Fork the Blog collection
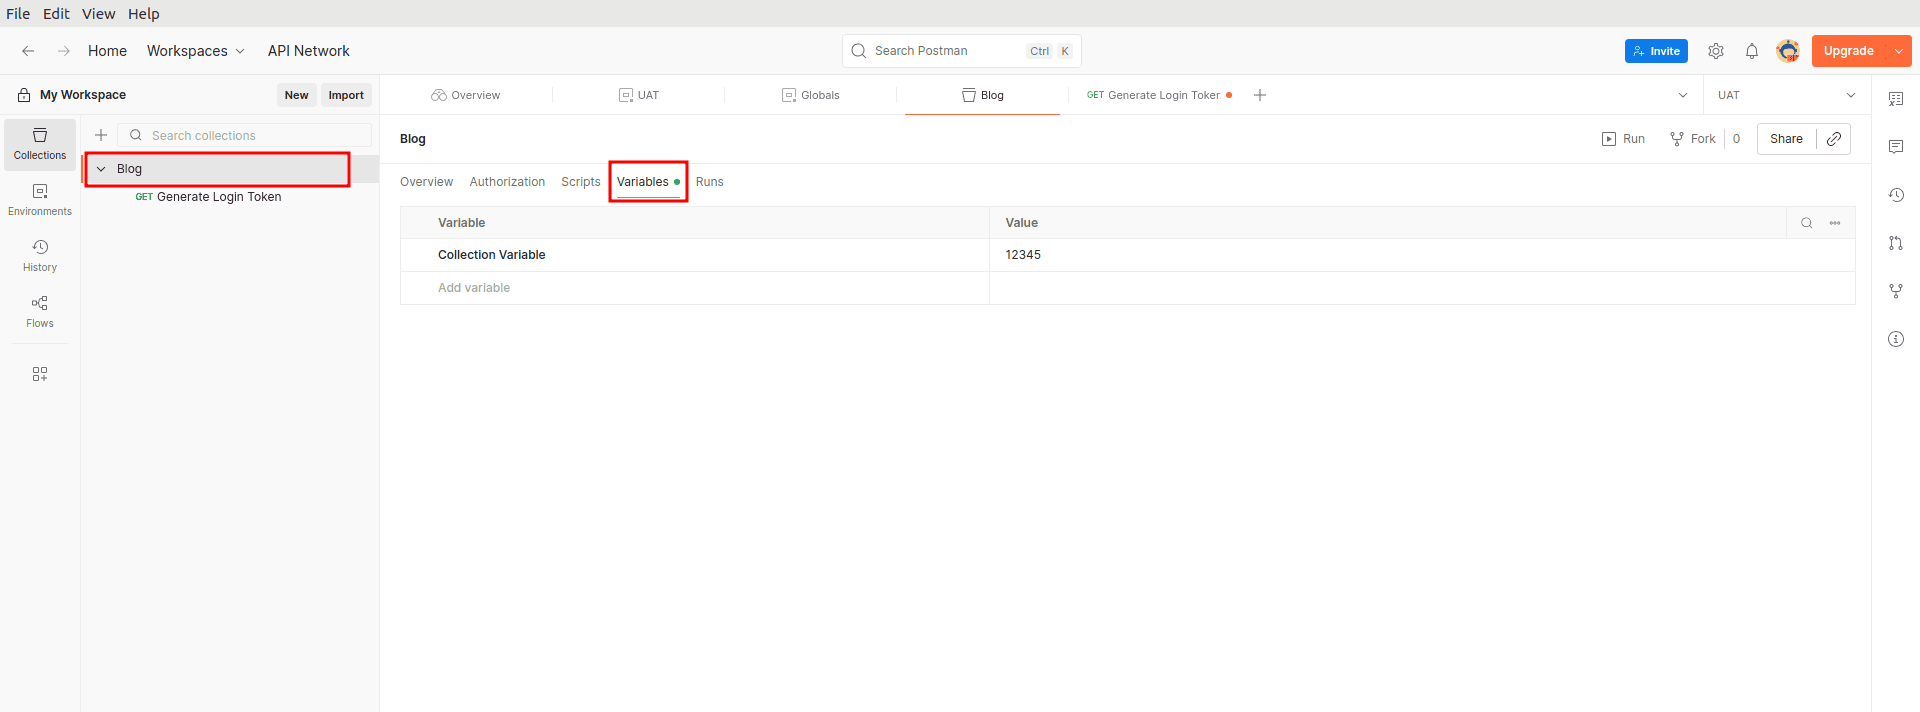The width and height of the screenshot is (1920, 712). coord(1692,139)
